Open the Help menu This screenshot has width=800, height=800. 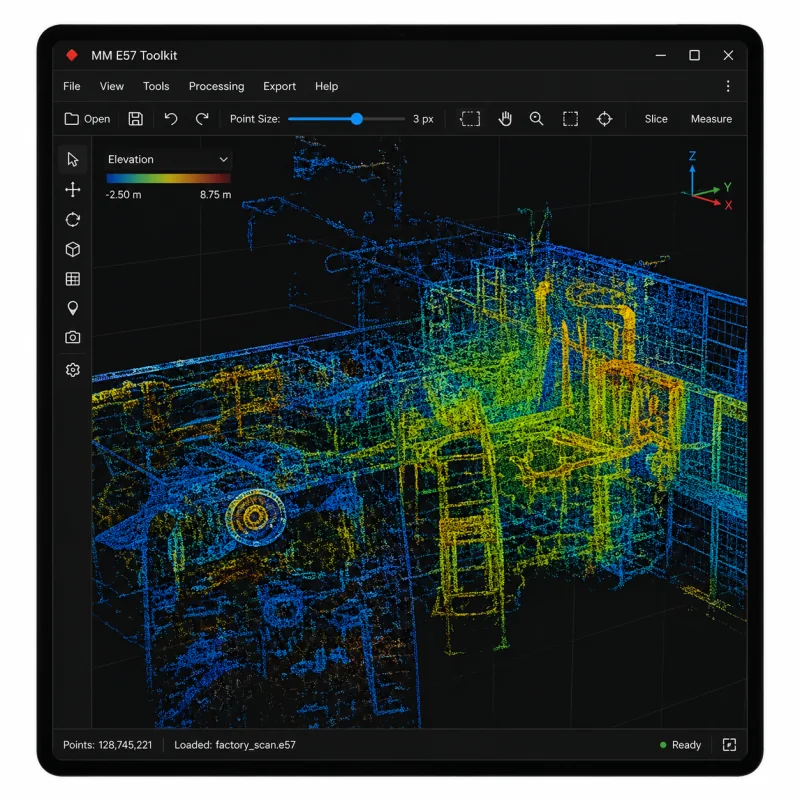click(326, 86)
